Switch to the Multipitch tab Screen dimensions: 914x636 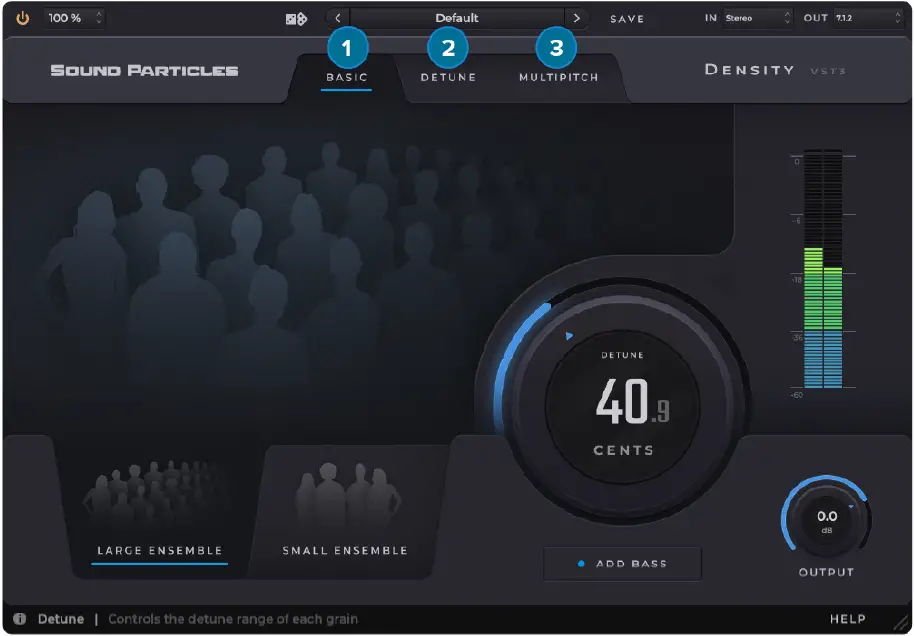tap(557, 75)
